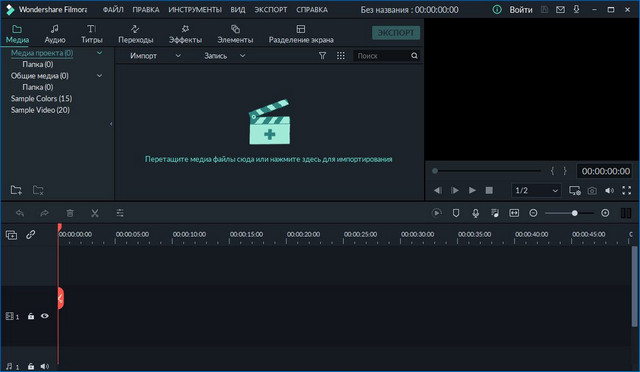Click the edit adjustments sliders icon
This screenshot has height=372, width=640.
tap(120, 213)
